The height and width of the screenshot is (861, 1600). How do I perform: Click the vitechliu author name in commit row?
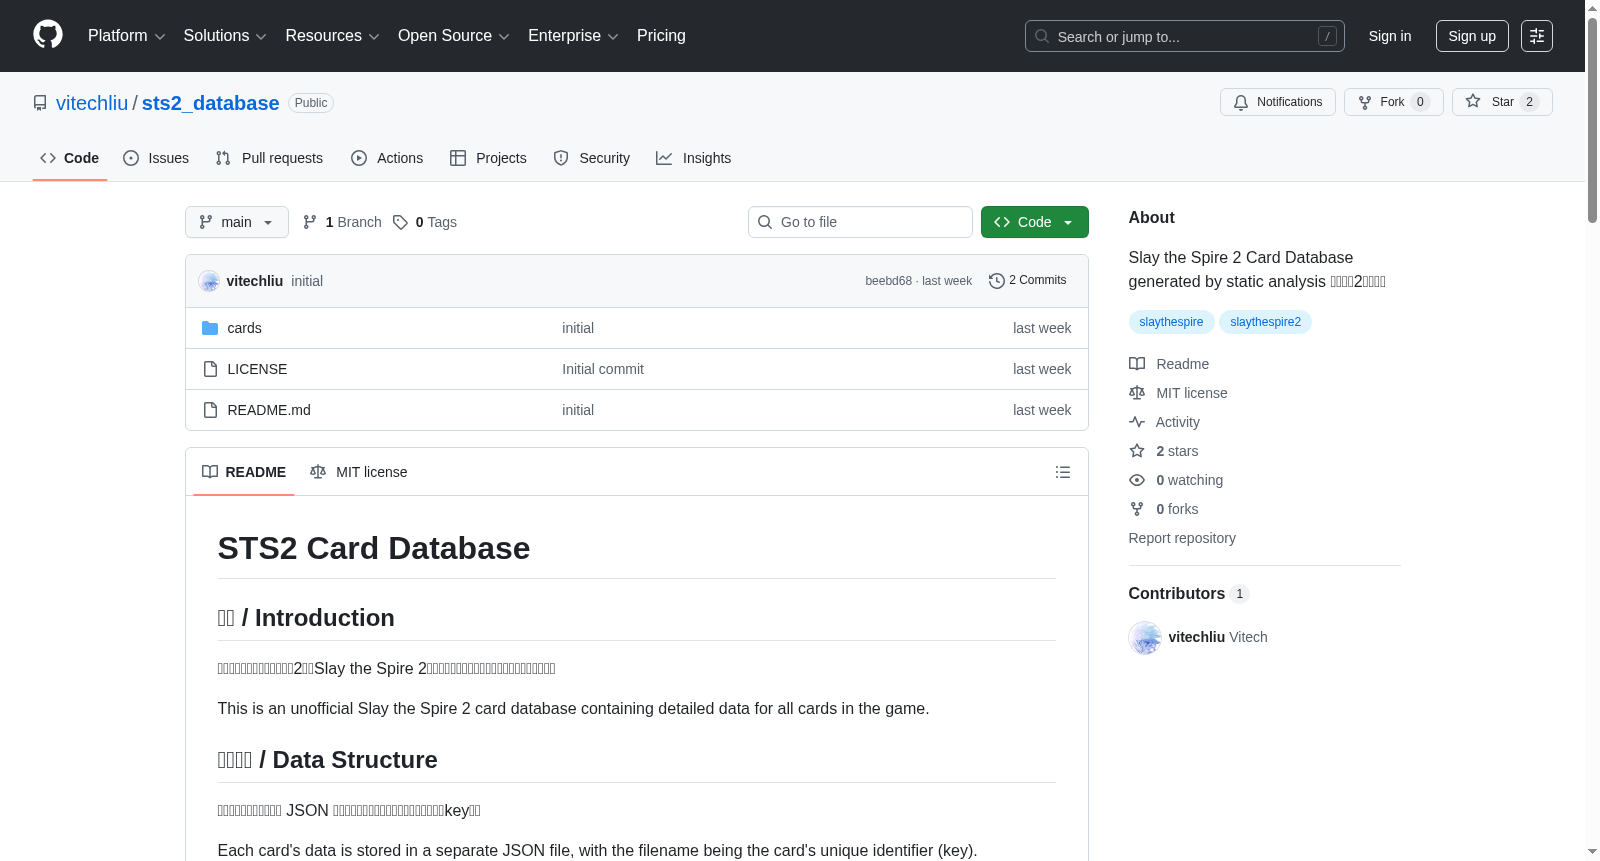pos(255,281)
